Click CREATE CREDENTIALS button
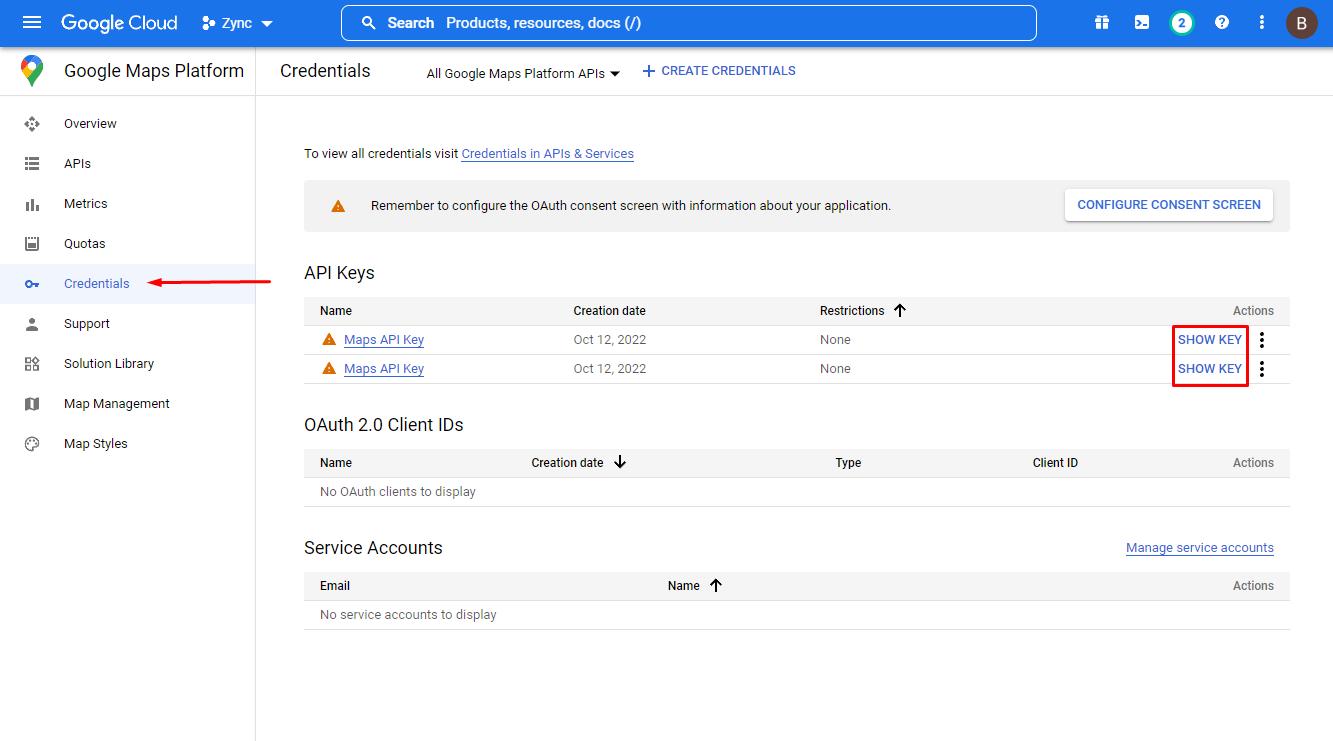The height and width of the screenshot is (741, 1333). click(x=719, y=71)
